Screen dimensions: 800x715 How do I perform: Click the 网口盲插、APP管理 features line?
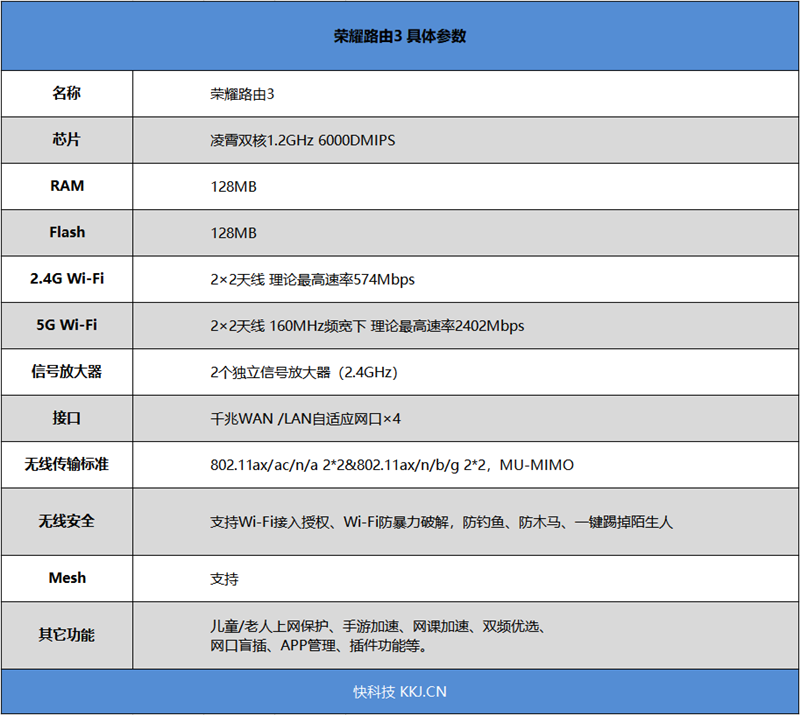coord(318,646)
